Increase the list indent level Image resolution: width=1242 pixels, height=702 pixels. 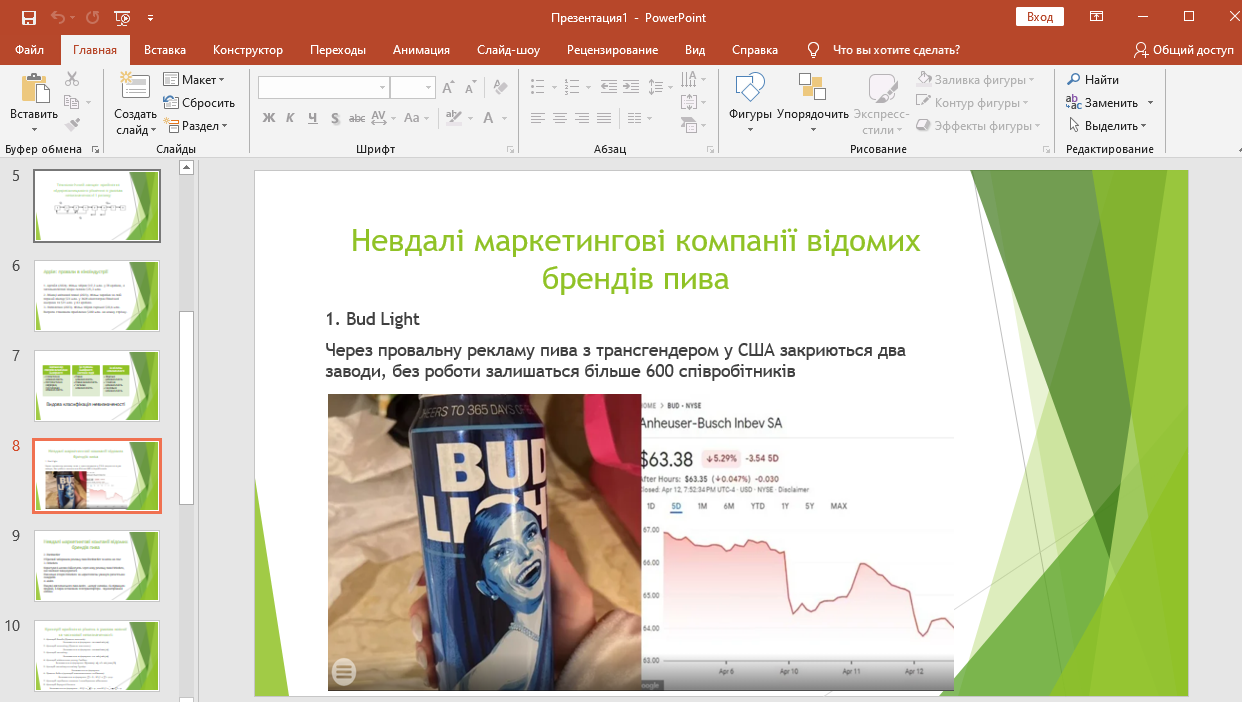tap(630, 87)
